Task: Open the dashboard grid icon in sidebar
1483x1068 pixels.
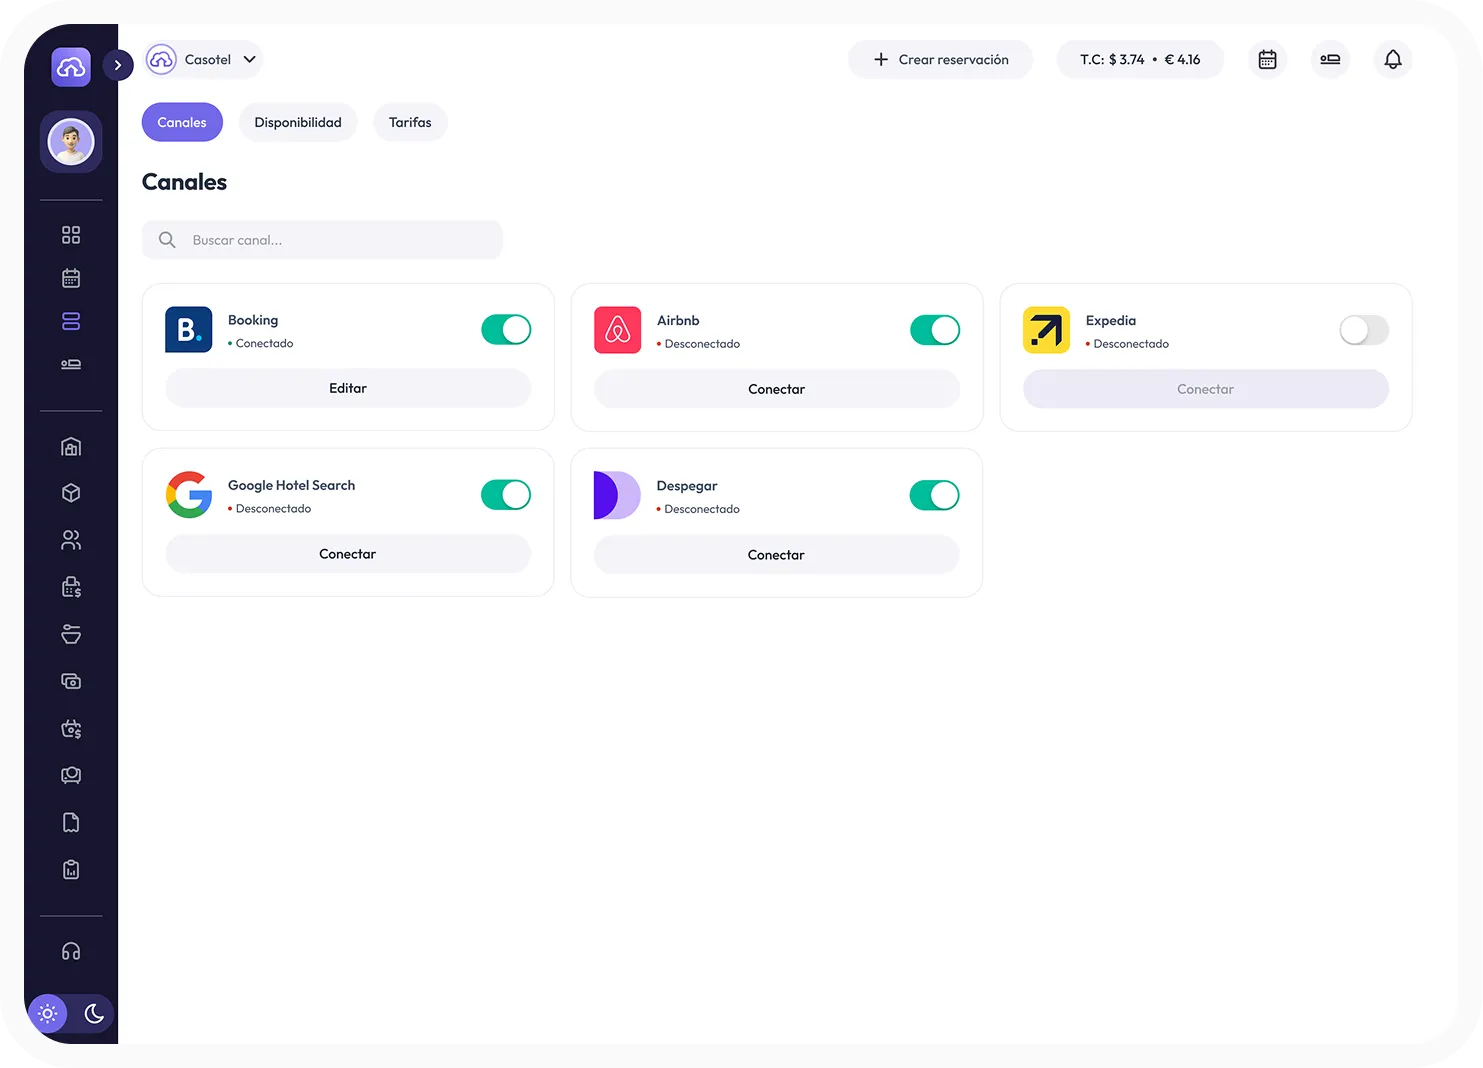Action: (71, 235)
